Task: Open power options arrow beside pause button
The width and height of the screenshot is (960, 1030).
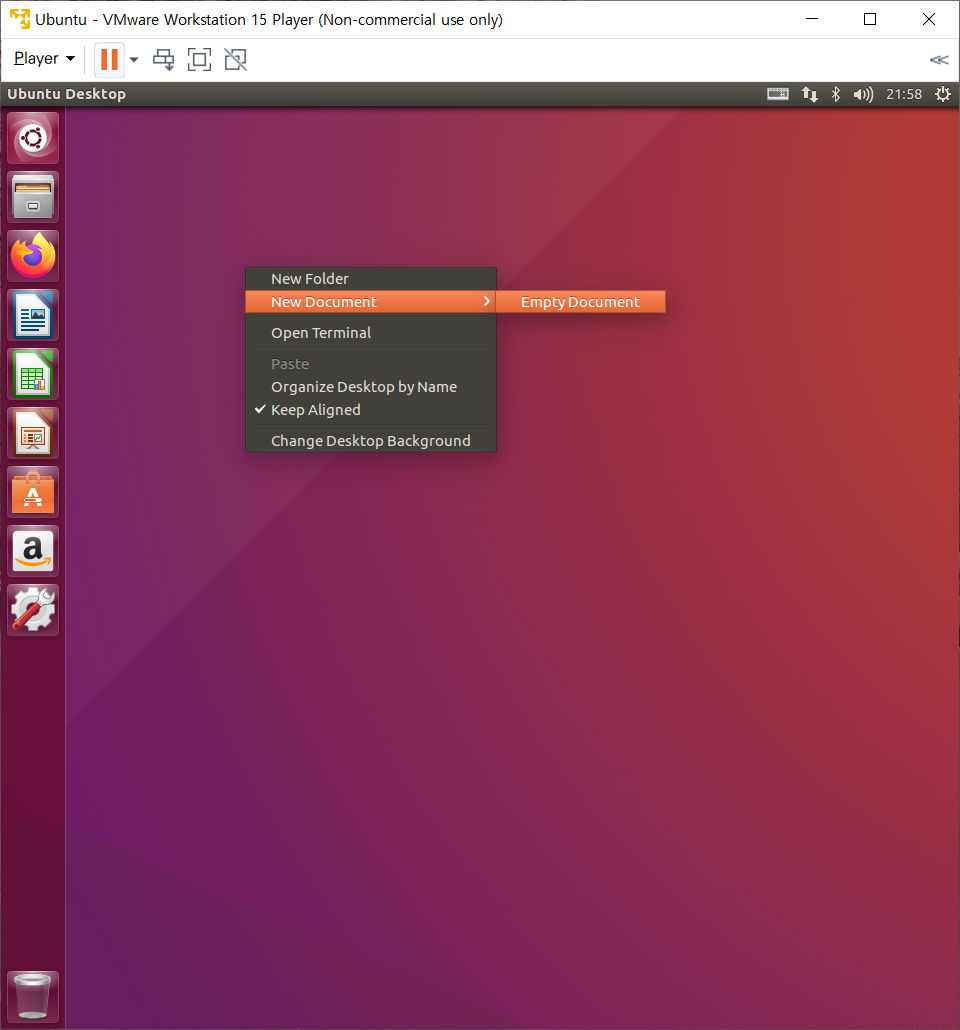Action: [134, 60]
